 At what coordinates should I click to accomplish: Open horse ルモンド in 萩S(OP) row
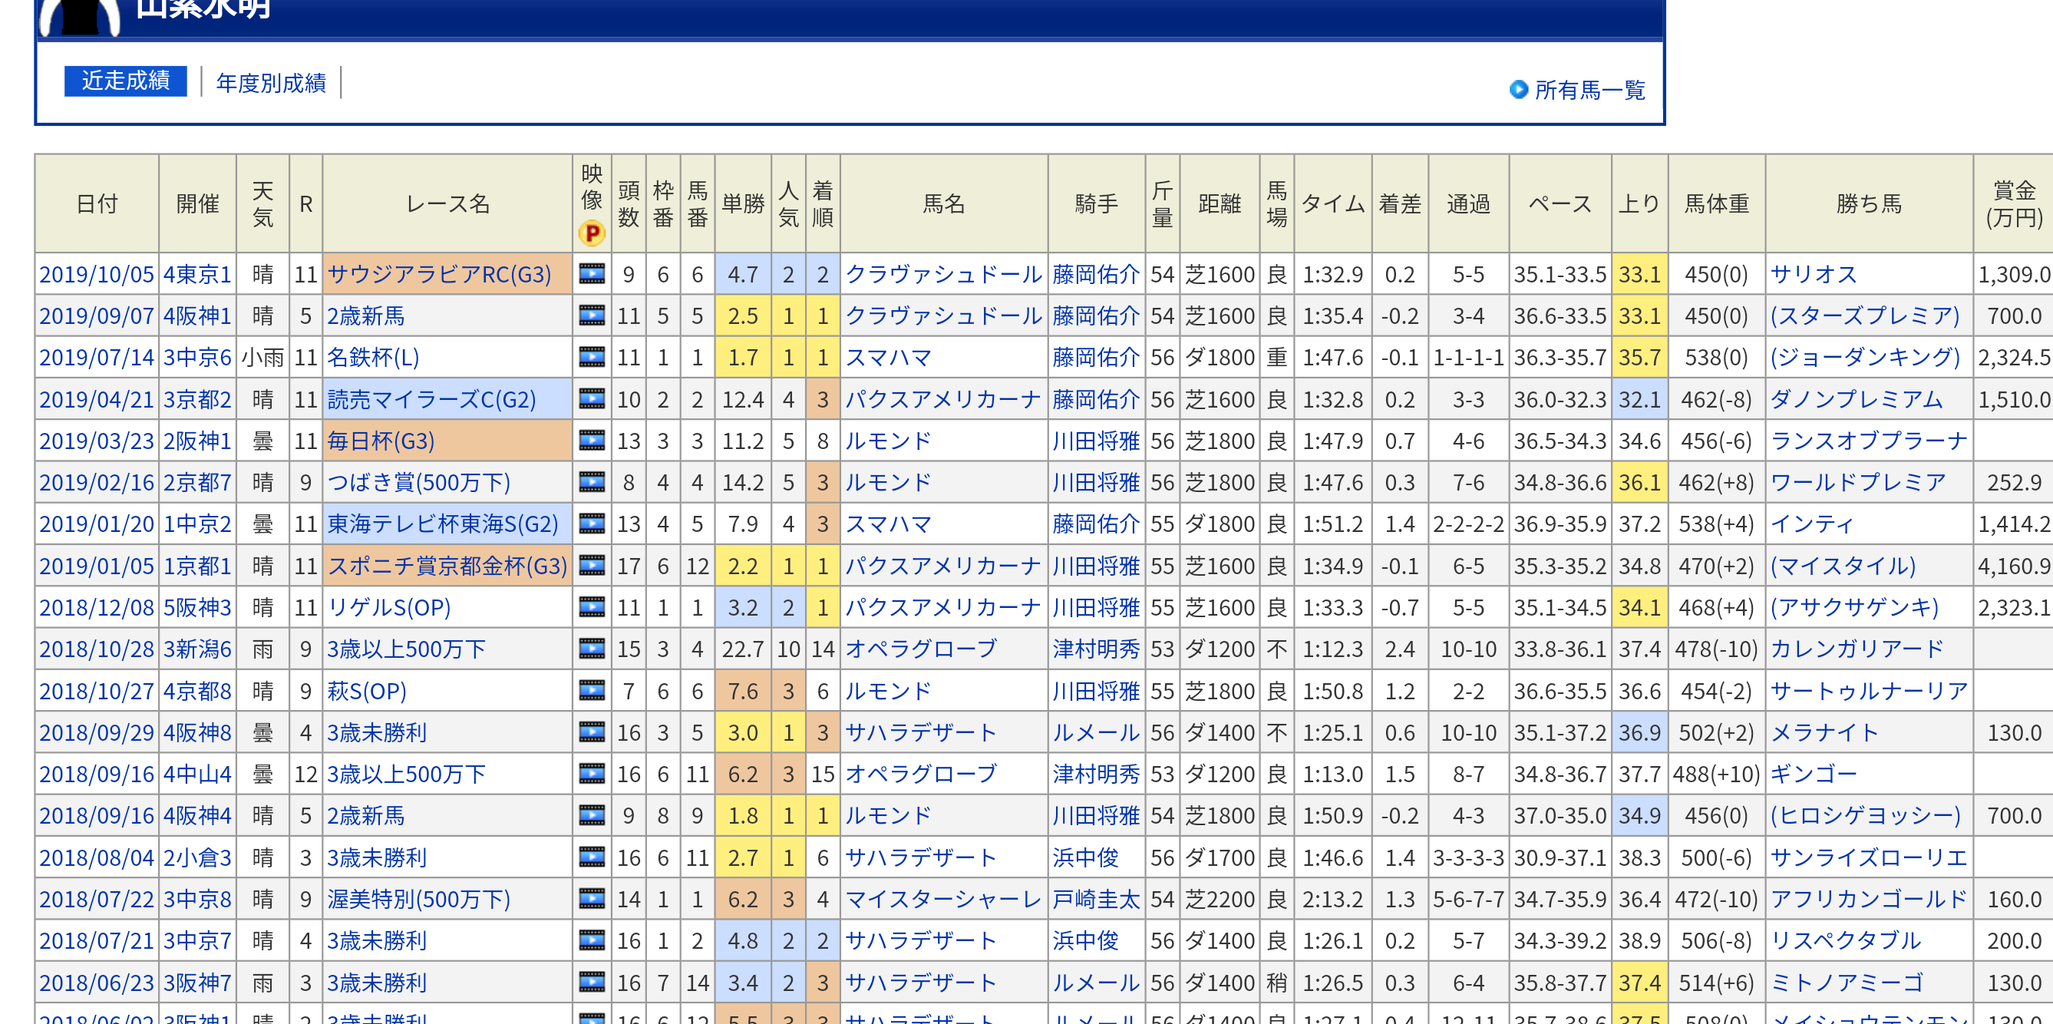pyautogui.click(x=888, y=691)
